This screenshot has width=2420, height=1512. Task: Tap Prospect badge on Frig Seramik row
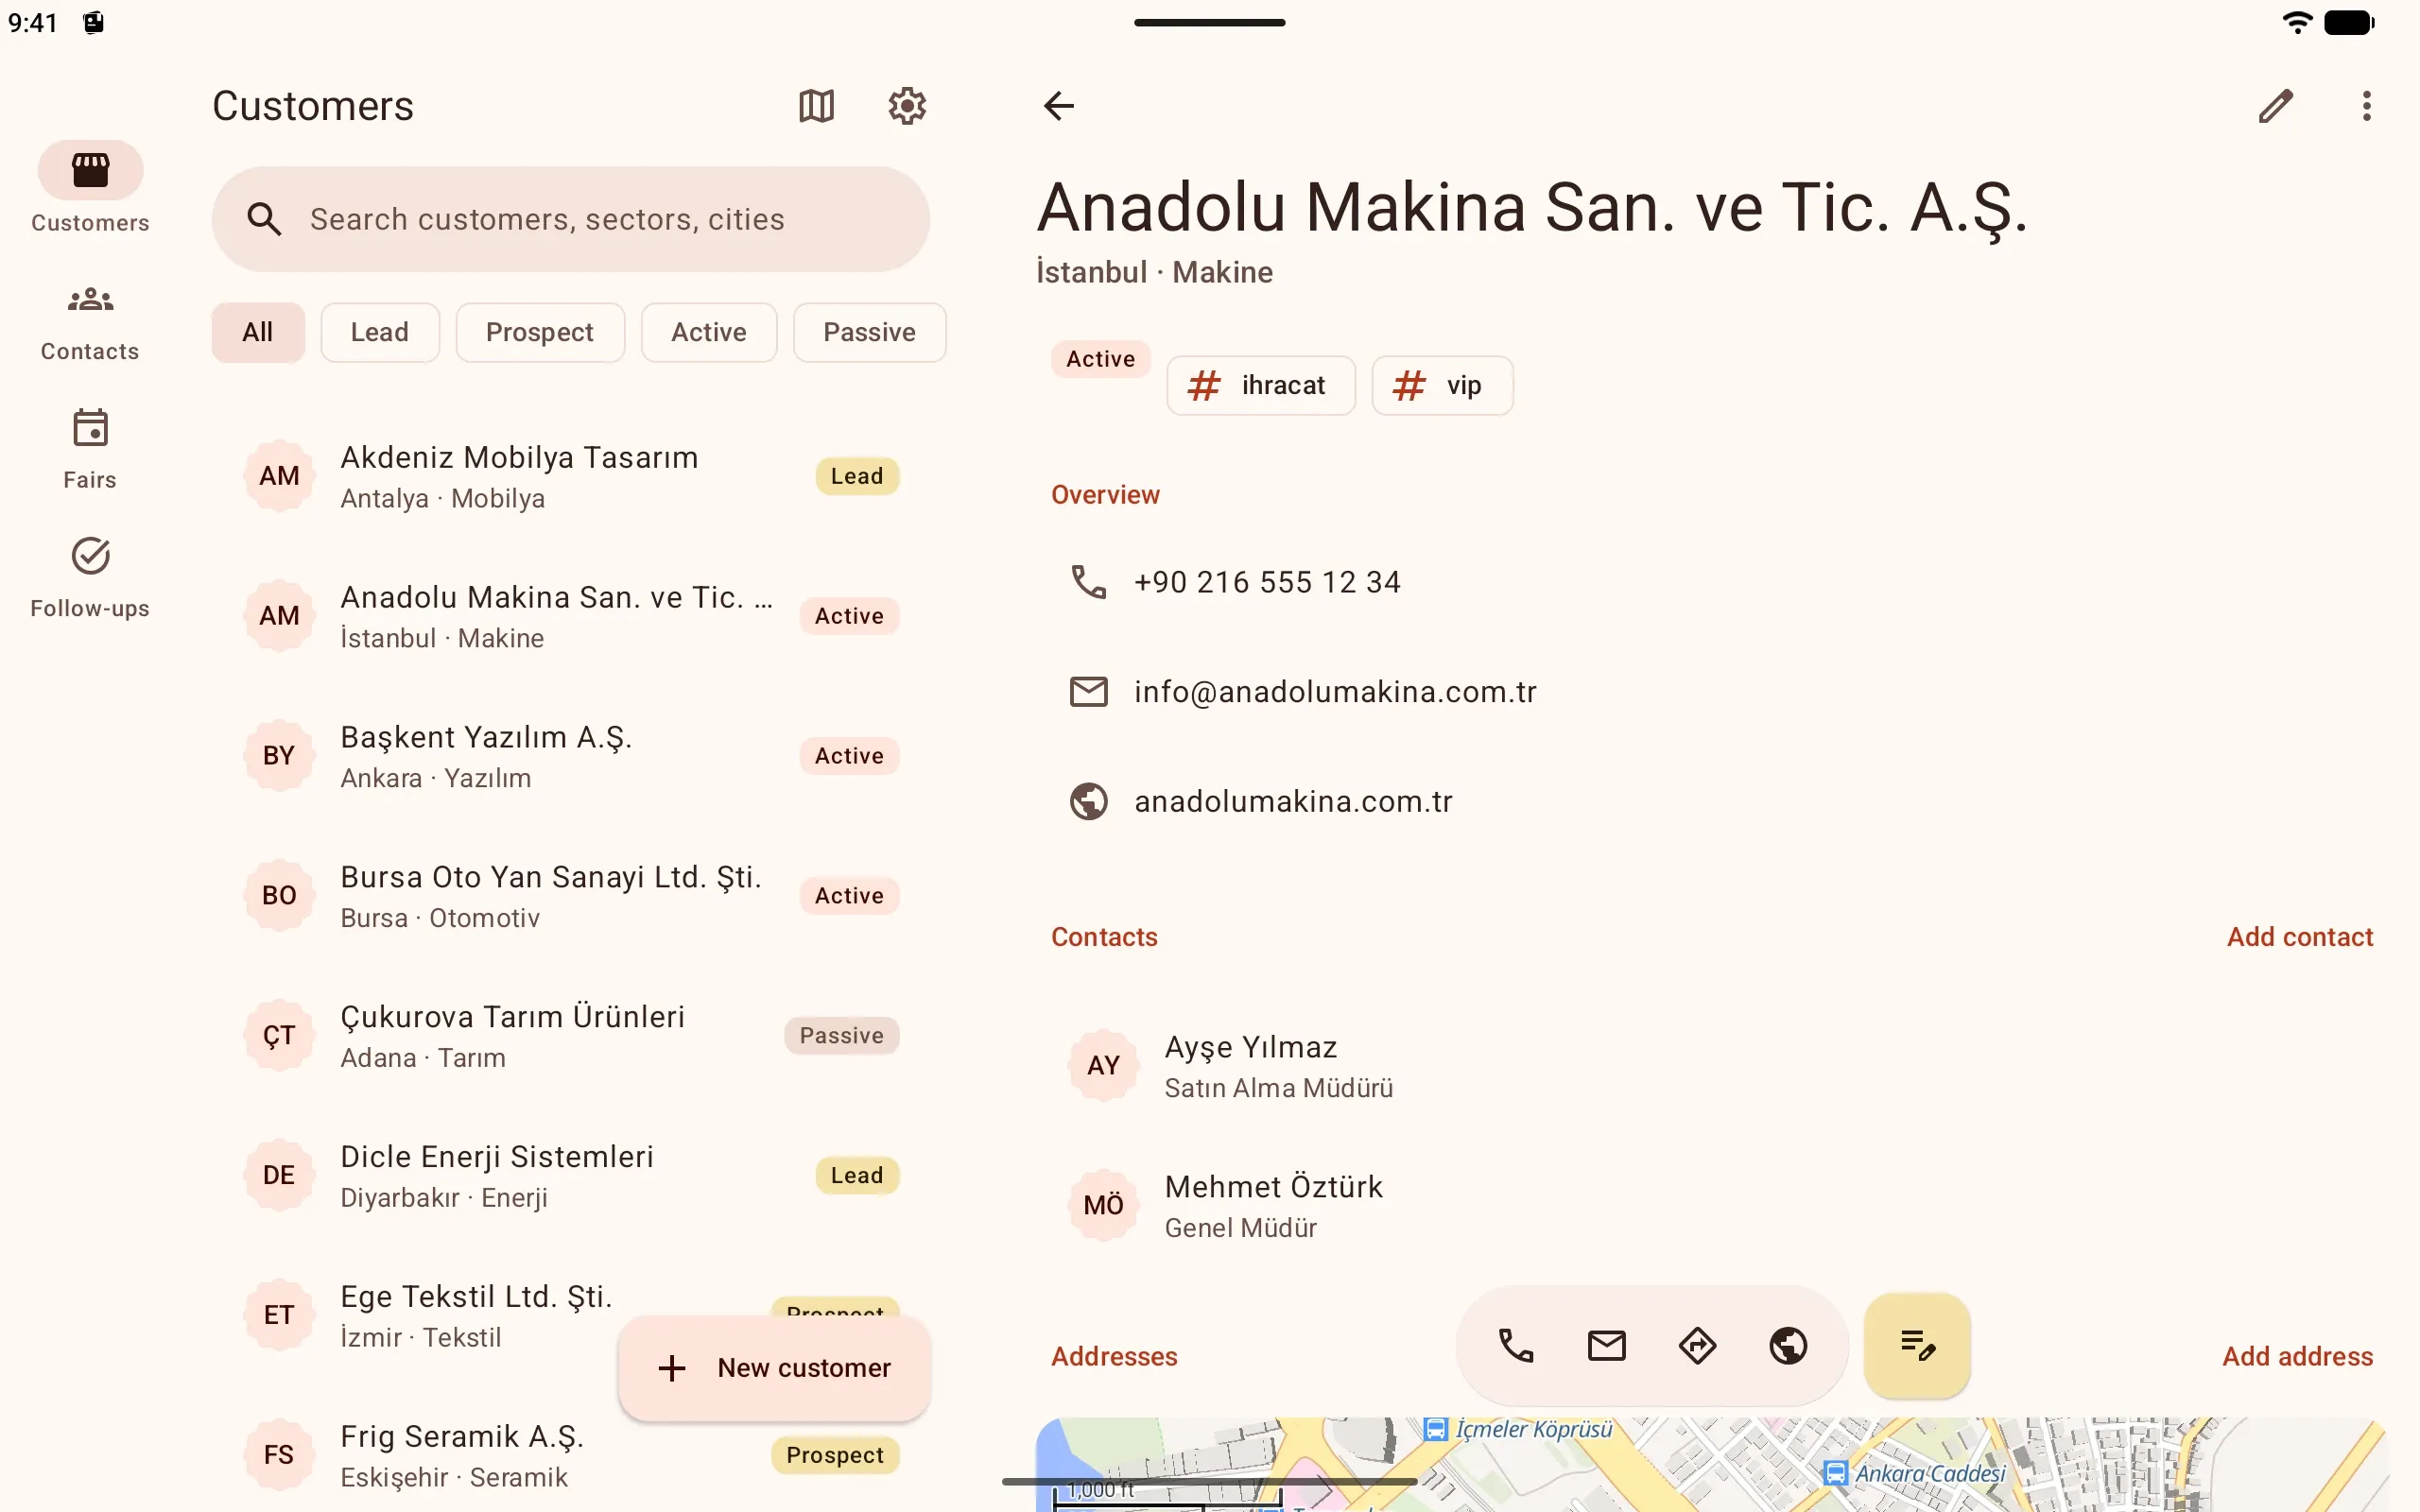[x=835, y=1456]
